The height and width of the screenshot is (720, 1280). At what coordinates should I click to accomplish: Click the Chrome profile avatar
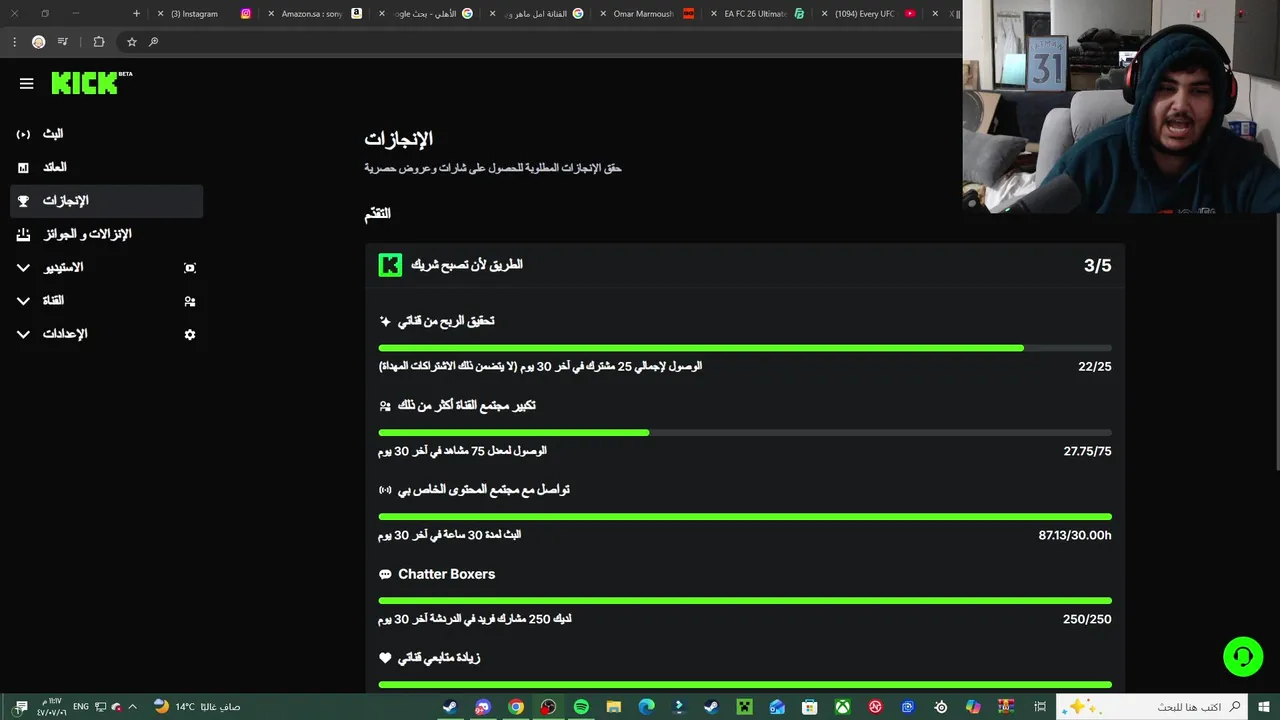pyautogui.click(x=39, y=42)
